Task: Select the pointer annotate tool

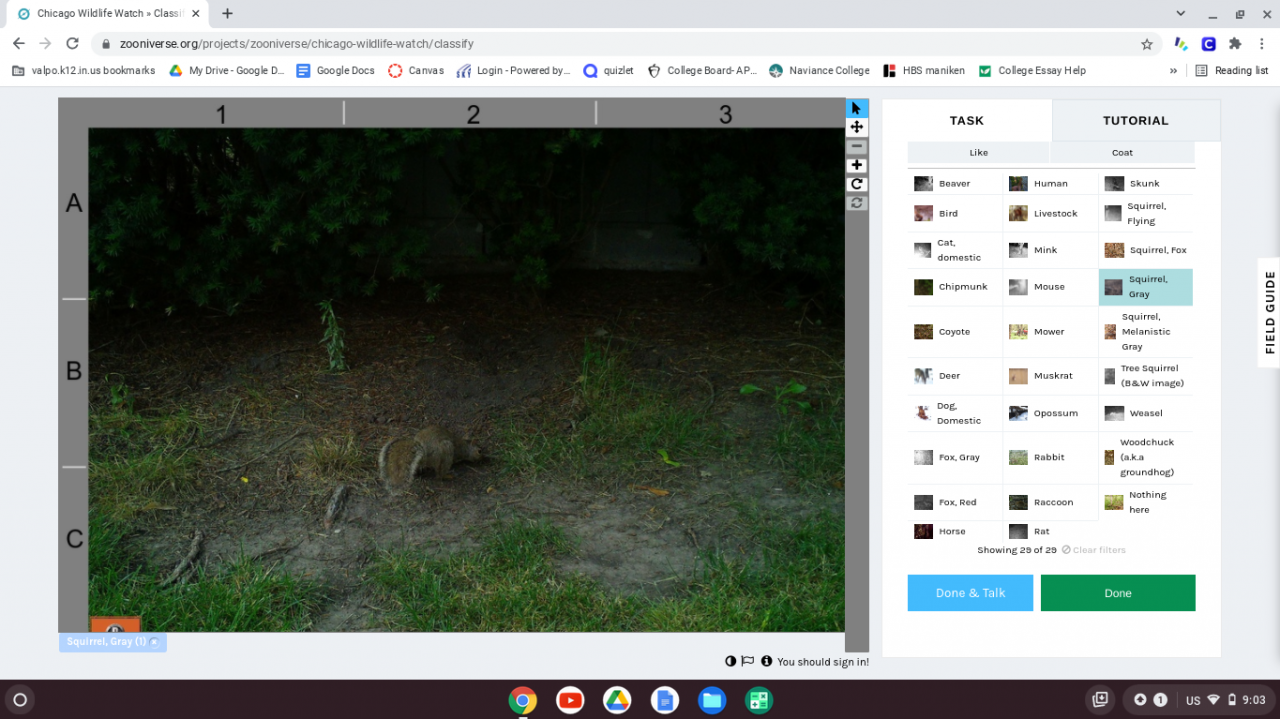Action: [x=856, y=108]
